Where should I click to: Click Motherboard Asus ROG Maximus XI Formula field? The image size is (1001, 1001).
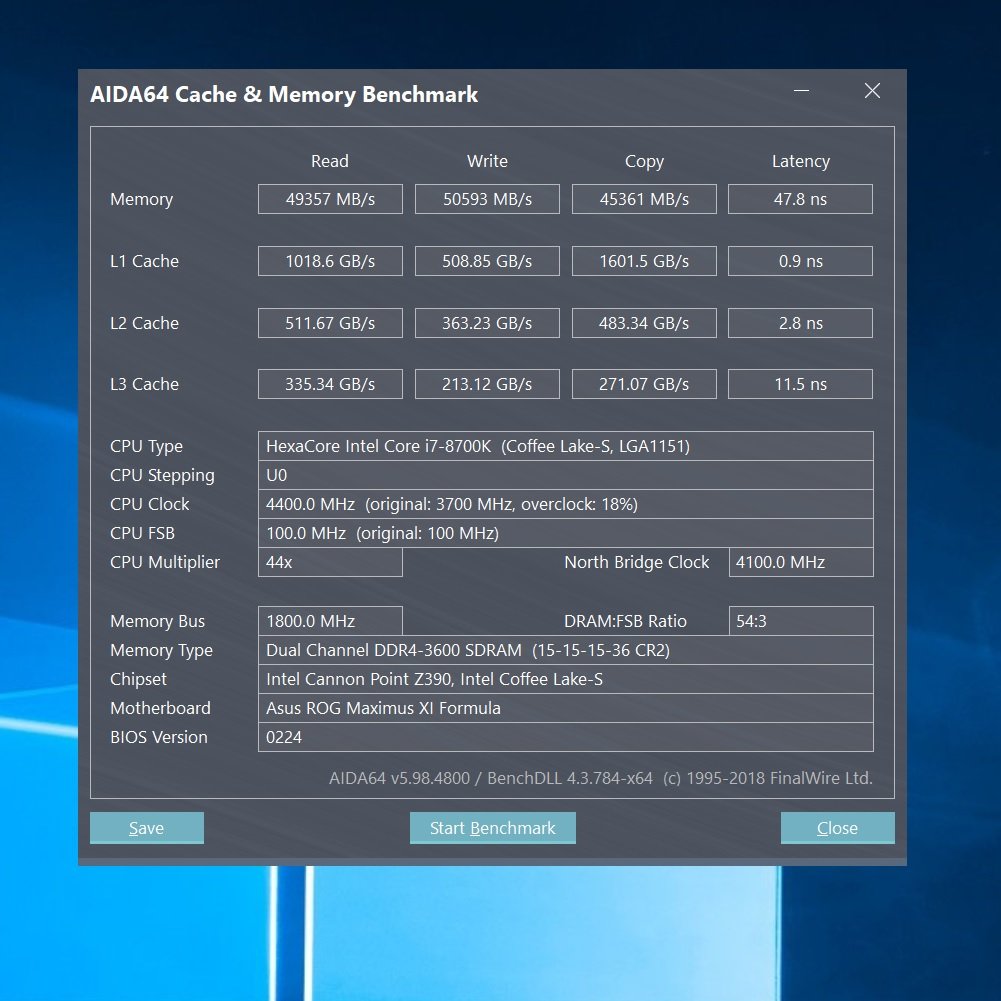click(566, 708)
